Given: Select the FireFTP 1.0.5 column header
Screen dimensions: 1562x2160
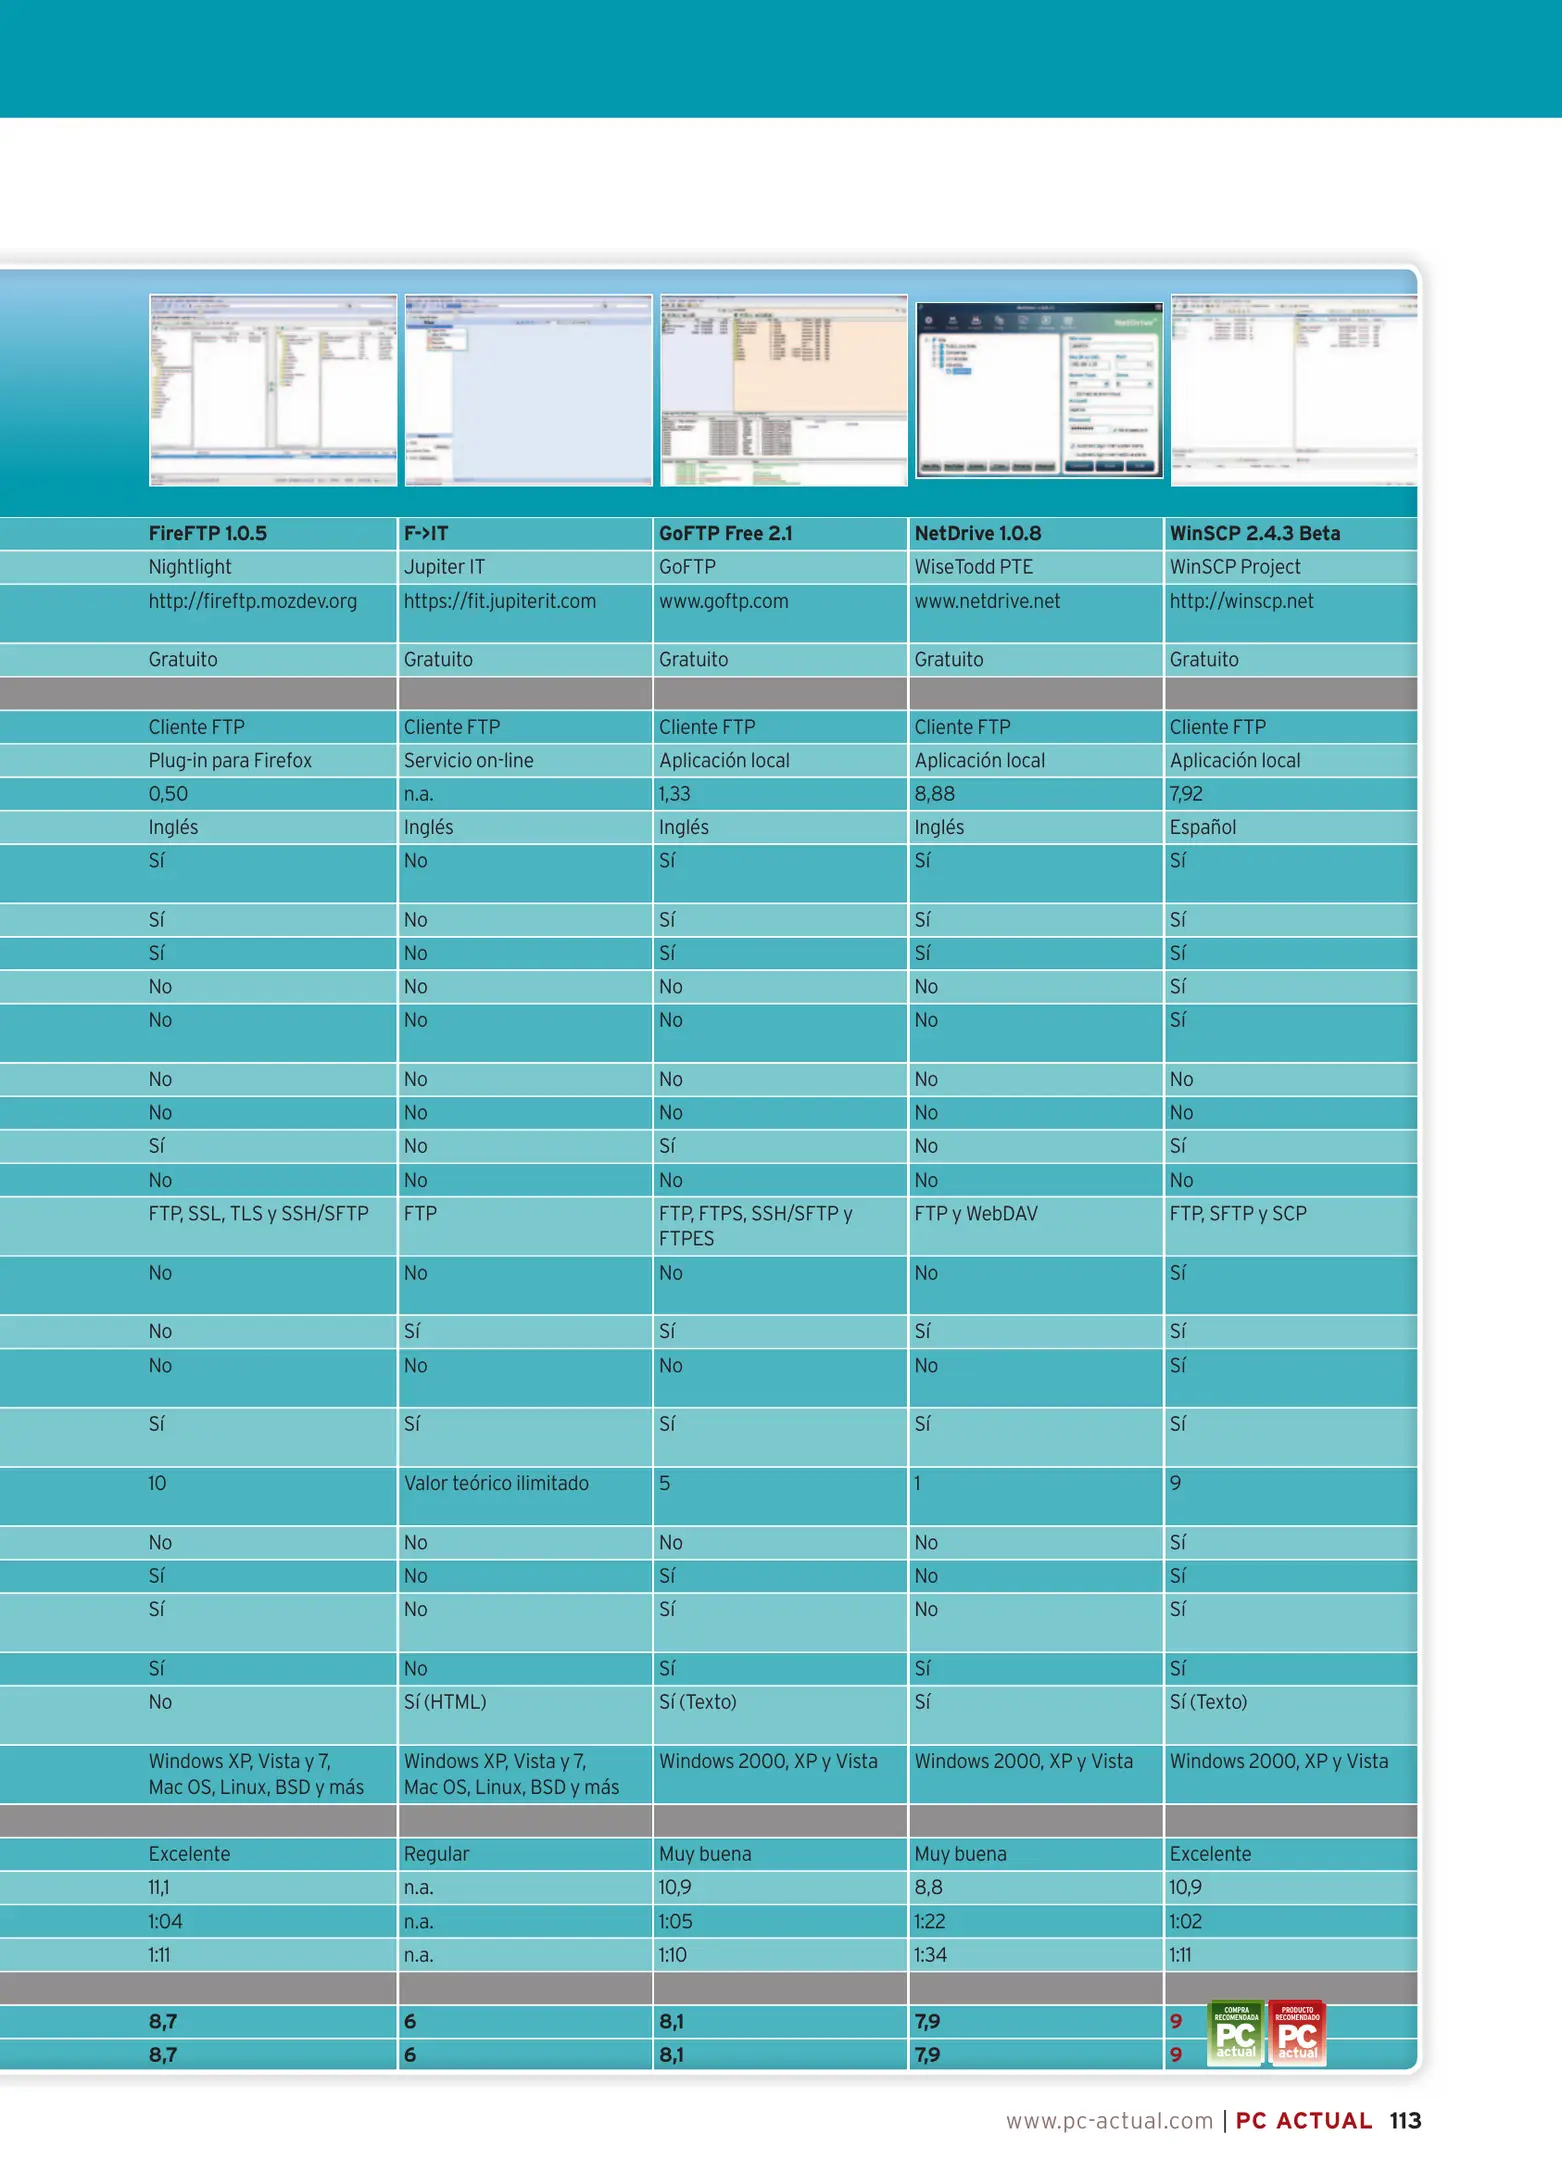Looking at the screenshot, I should (x=207, y=533).
